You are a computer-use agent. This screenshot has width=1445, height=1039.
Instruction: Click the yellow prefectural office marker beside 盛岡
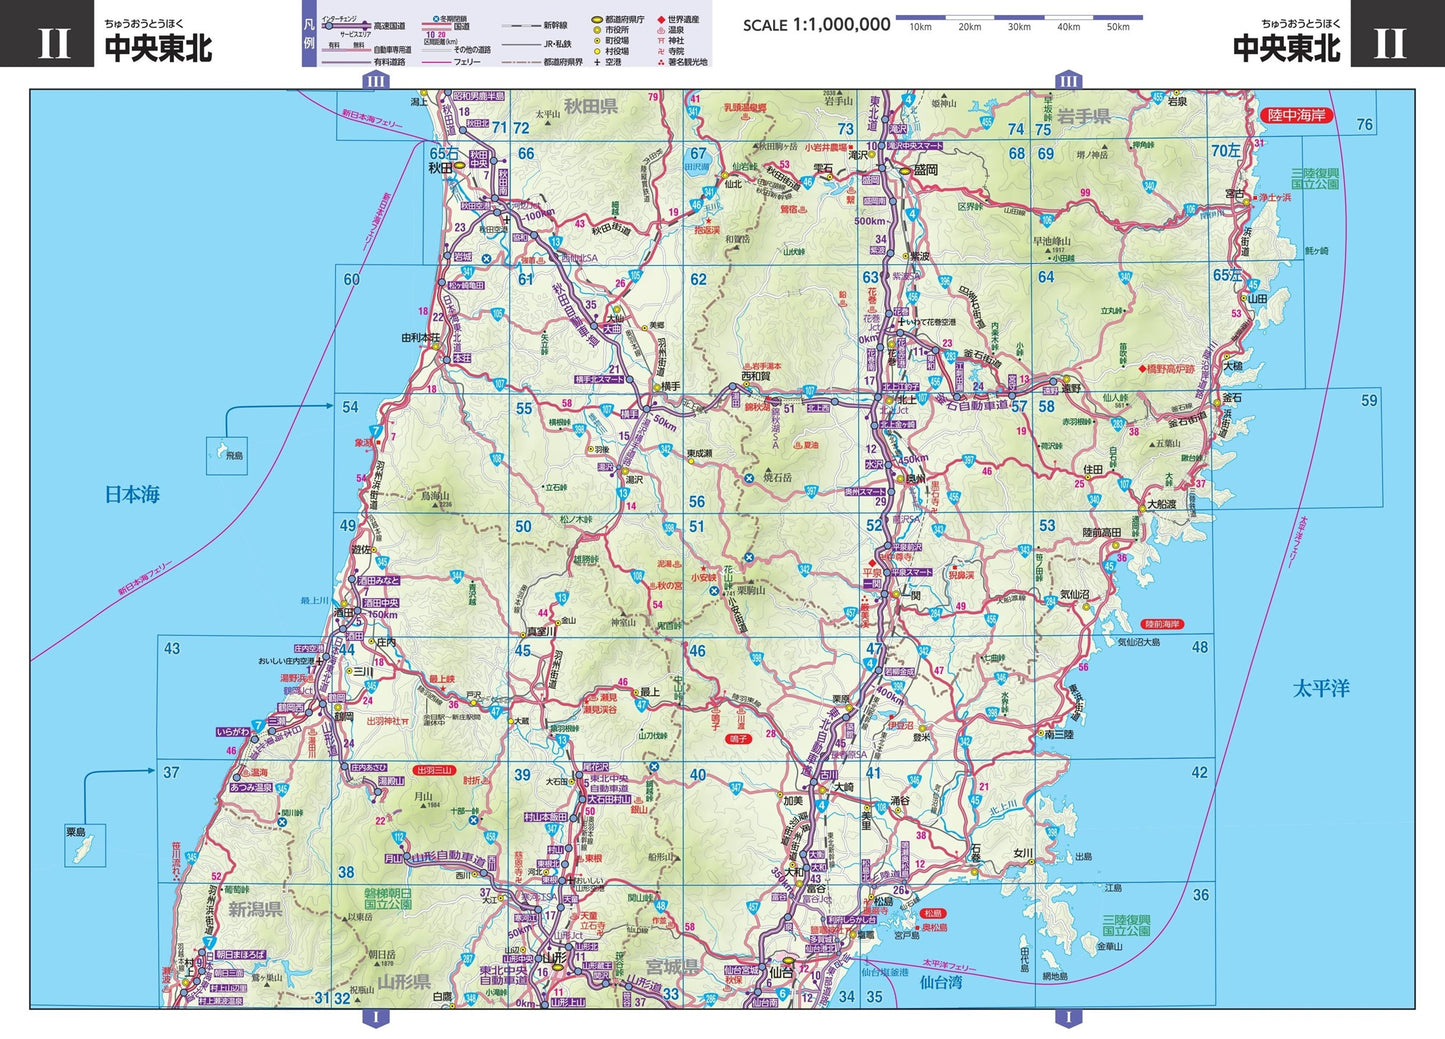[906, 171]
